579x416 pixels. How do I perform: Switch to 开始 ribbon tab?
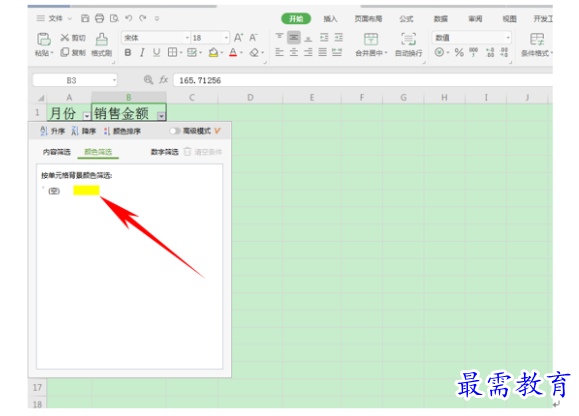296,18
